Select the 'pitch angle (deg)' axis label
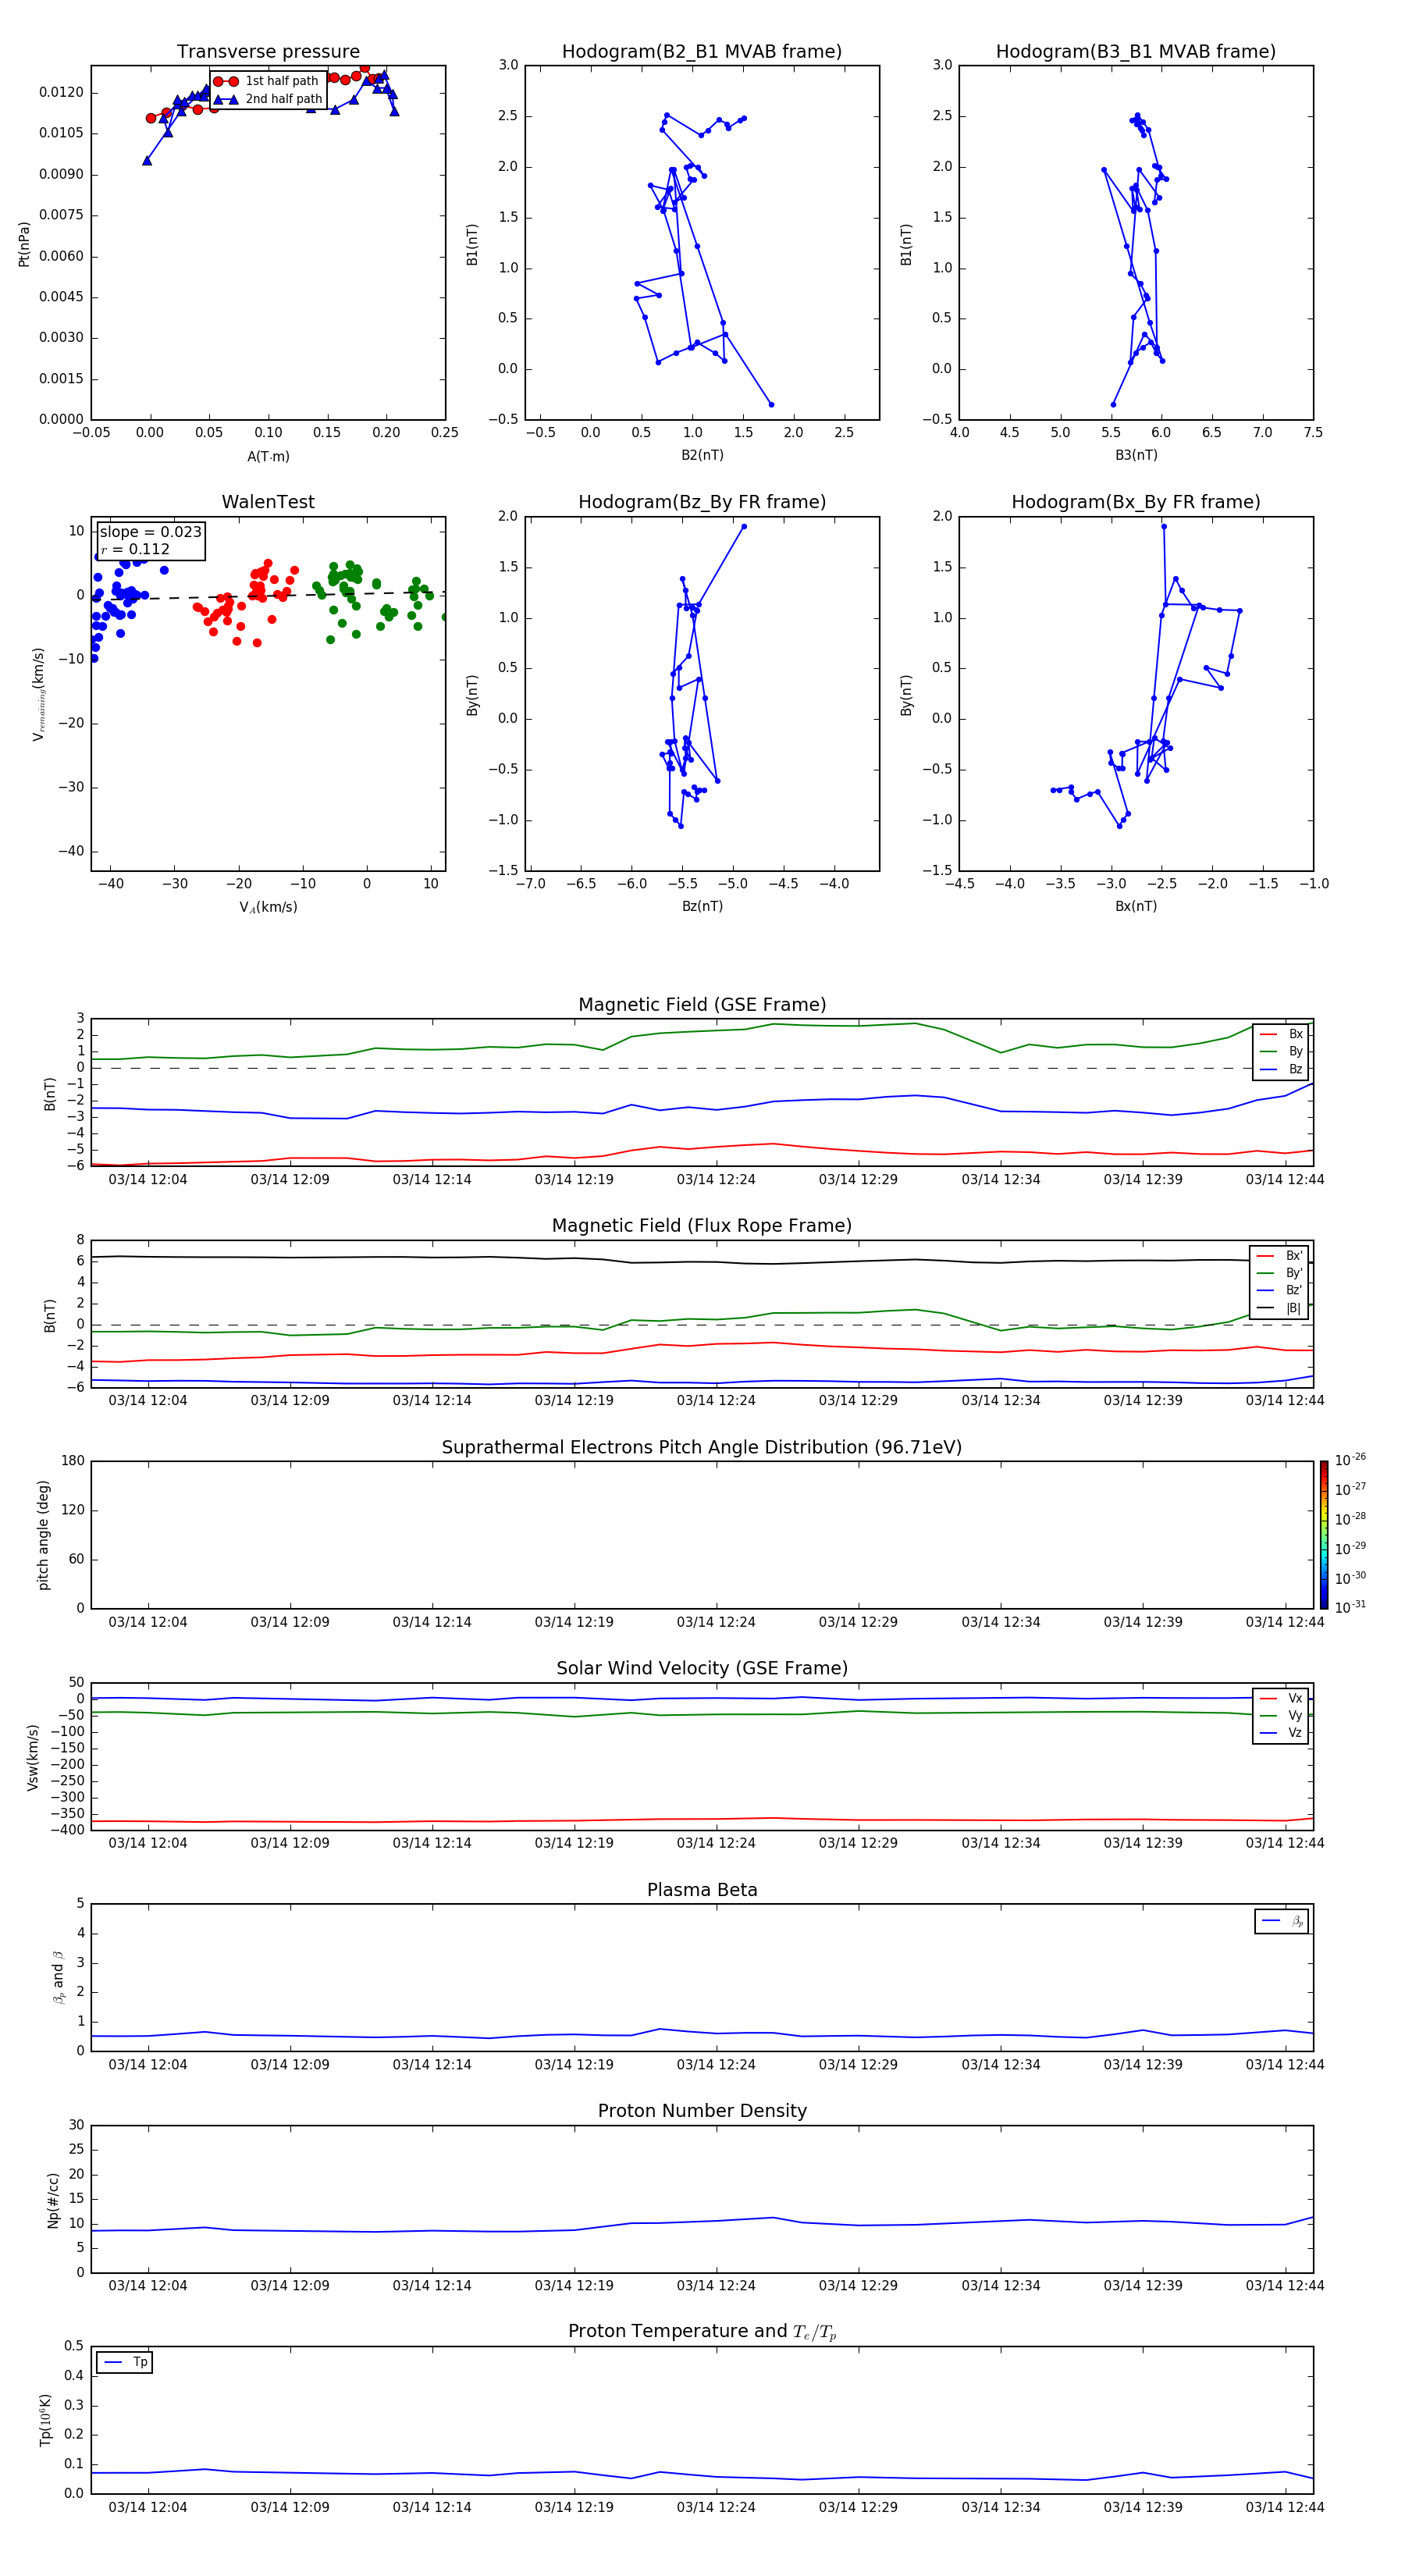The image size is (1405, 2576). [43, 1535]
